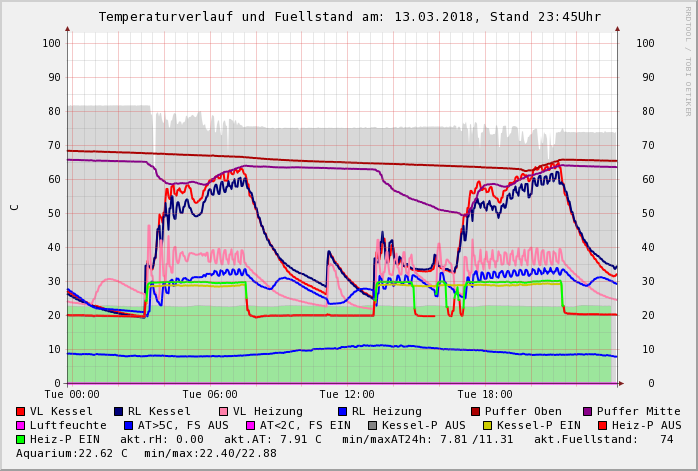Click the blue RL Heizung legend swatch
Screen dimensions: 698x471
pyautogui.click(x=343, y=412)
